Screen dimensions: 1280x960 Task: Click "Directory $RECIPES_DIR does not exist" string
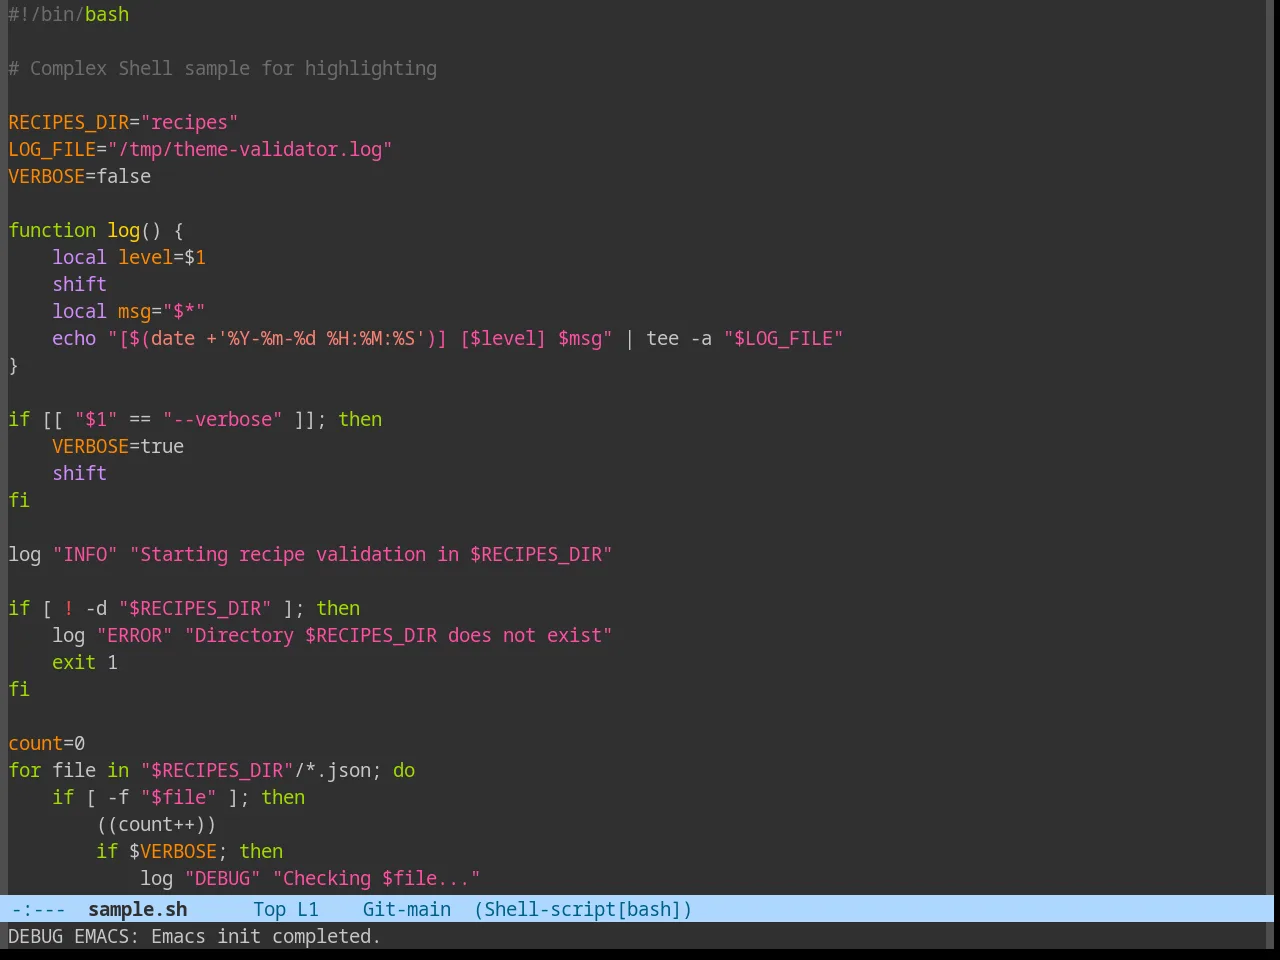[398, 635]
